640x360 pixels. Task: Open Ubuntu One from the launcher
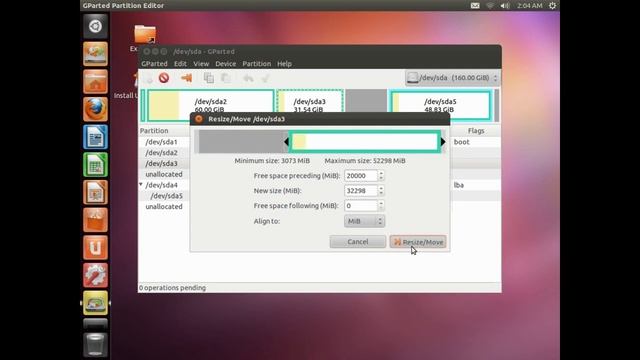(x=96, y=247)
